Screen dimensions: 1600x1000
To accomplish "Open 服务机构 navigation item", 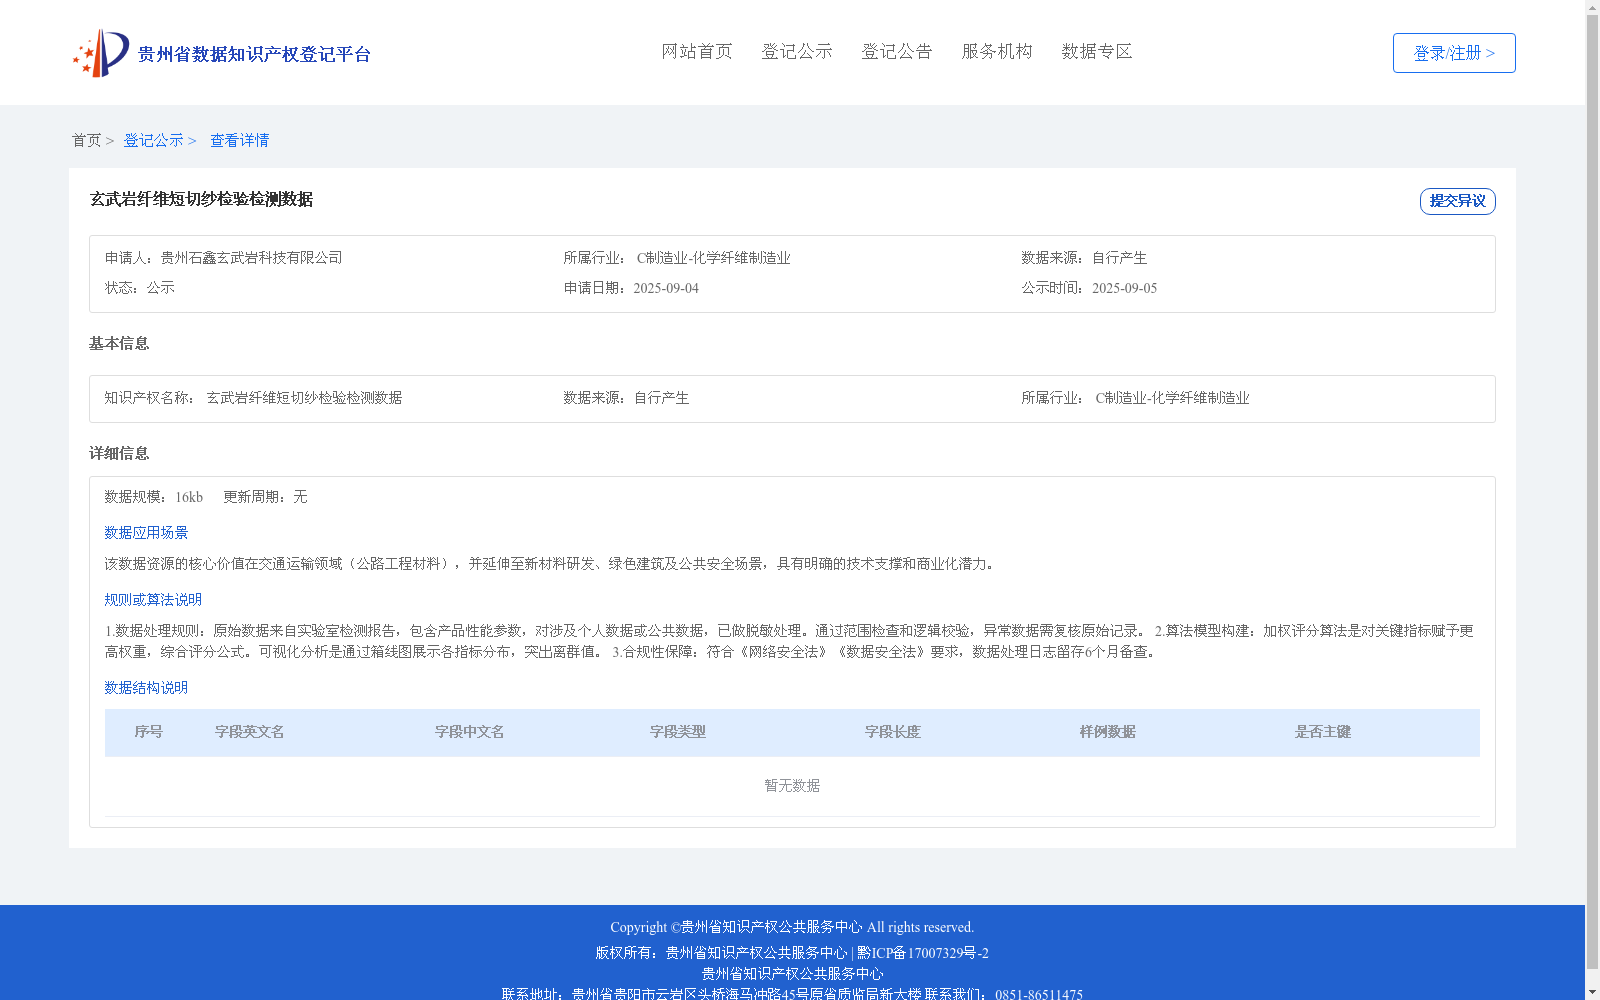I will (997, 51).
